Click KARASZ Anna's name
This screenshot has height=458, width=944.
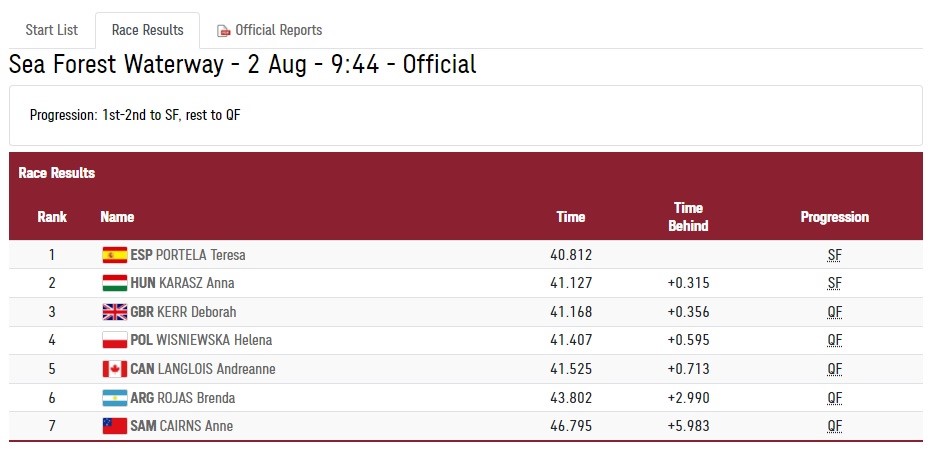point(196,283)
